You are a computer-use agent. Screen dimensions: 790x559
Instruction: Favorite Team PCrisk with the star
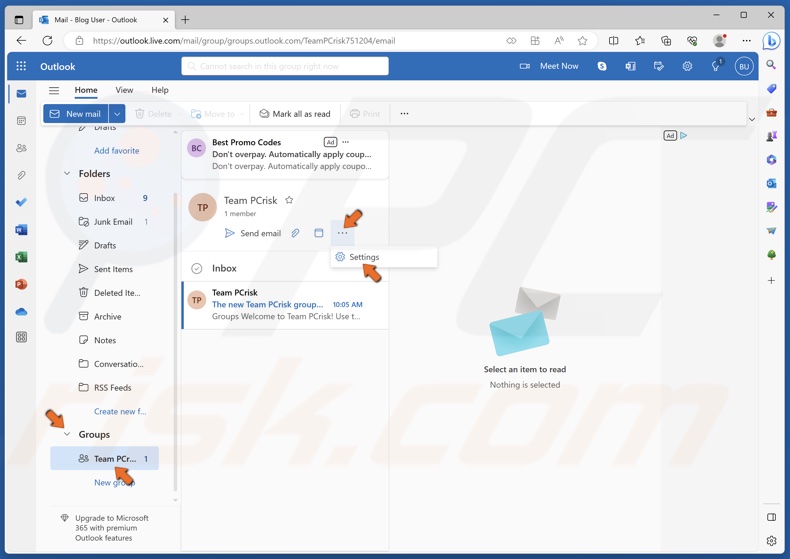[x=289, y=200]
